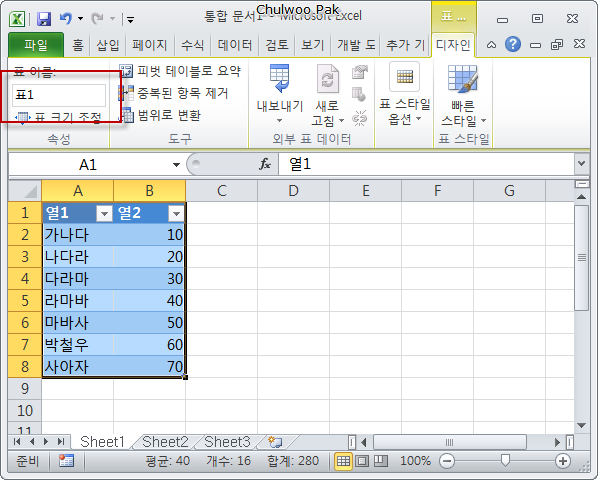Save the workbook using the floppy disk icon

click(44, 18)
